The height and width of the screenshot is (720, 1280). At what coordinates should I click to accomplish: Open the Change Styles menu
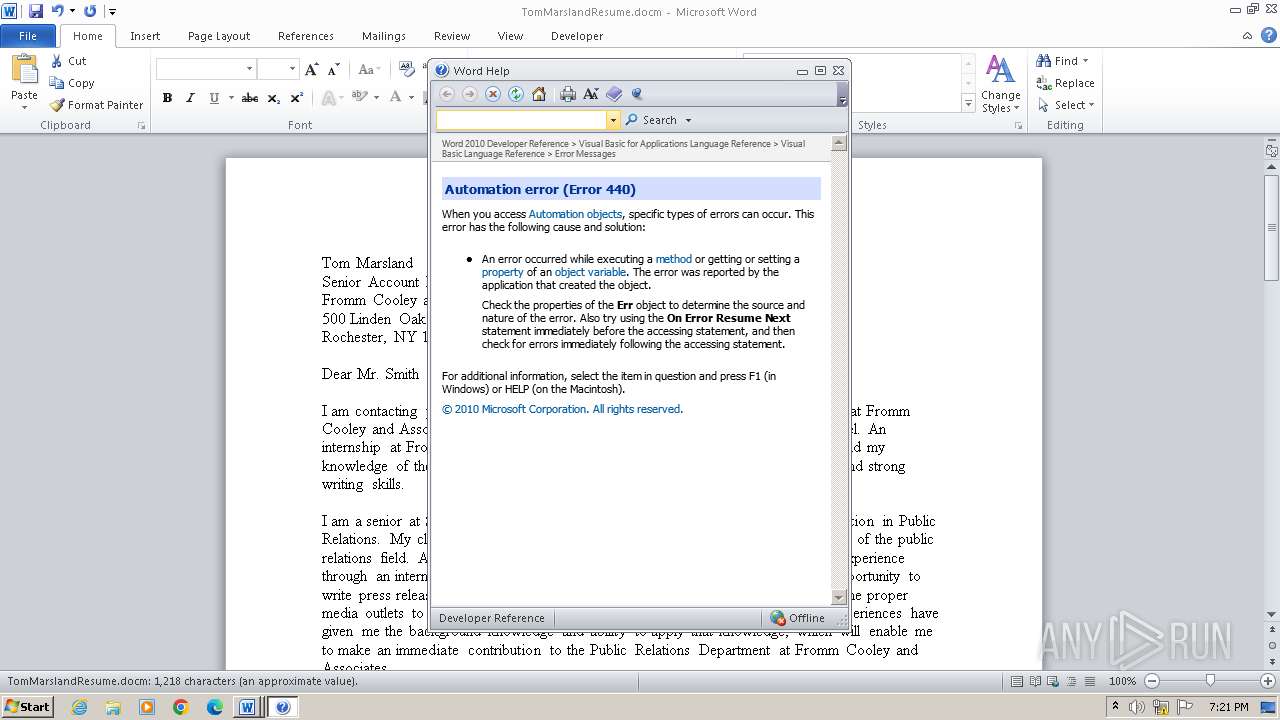[1000, 84]
